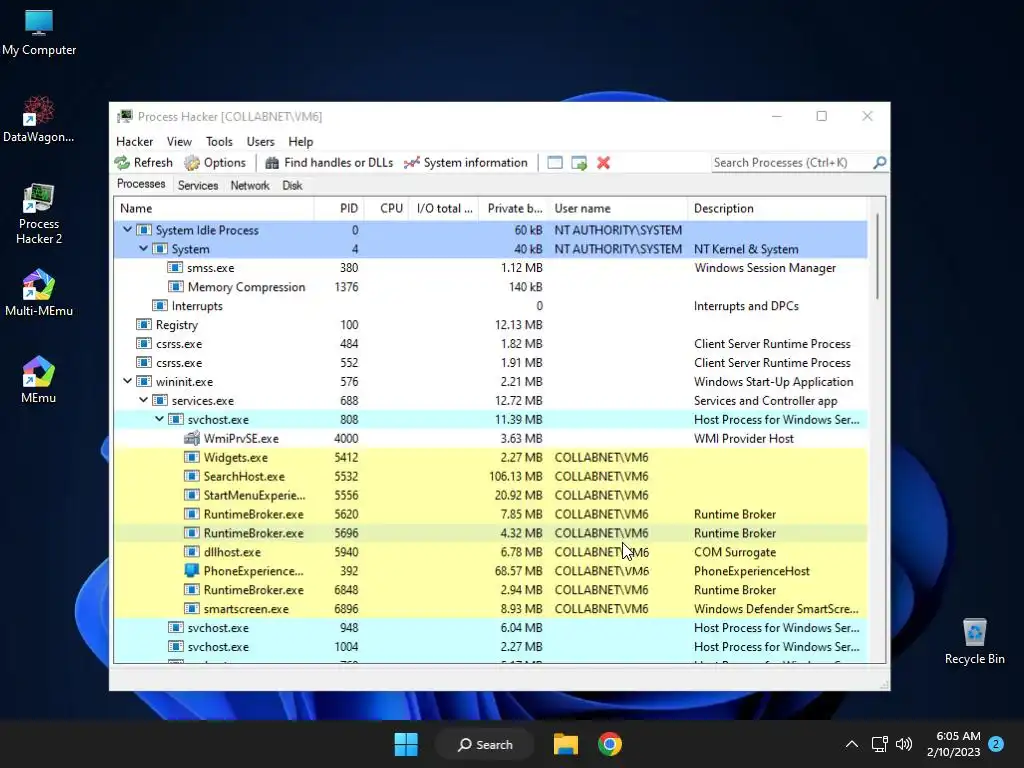Sort by the CPU column header
Screen dimensions: 1024x768
[x=386, y=208]
